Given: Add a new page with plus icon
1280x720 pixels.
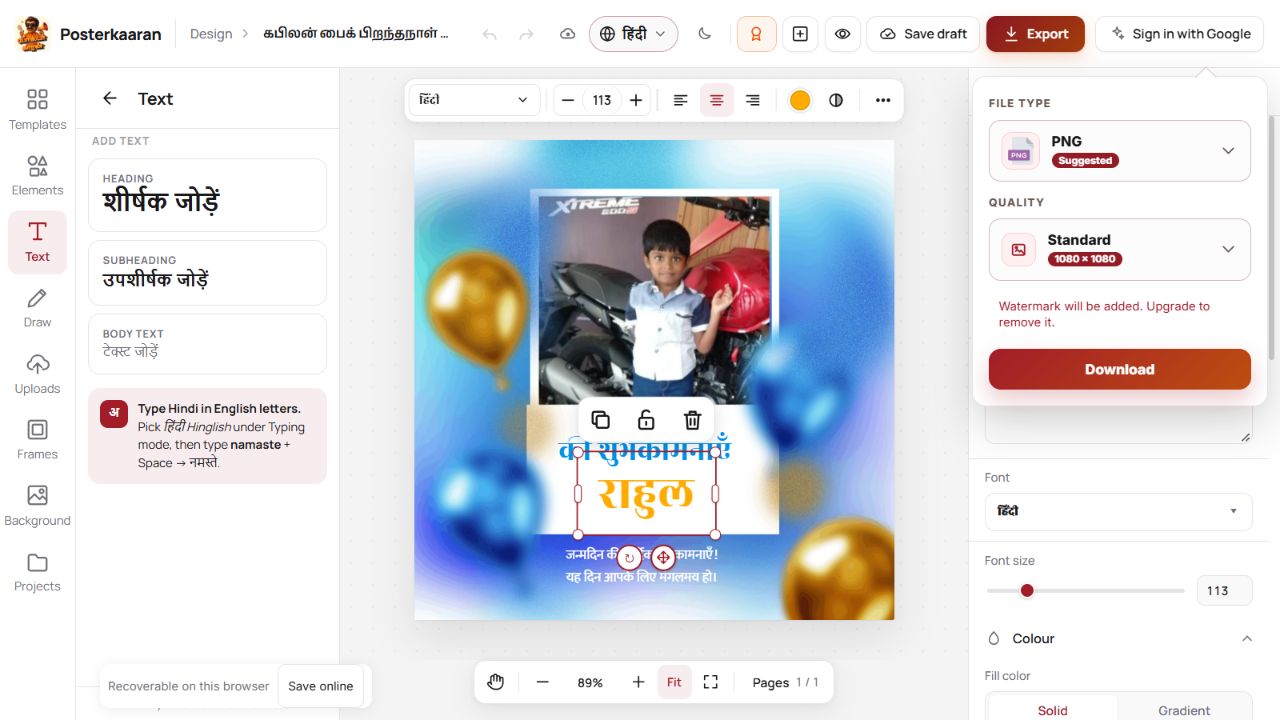Looking at the screenshot, I should [800, 34].
